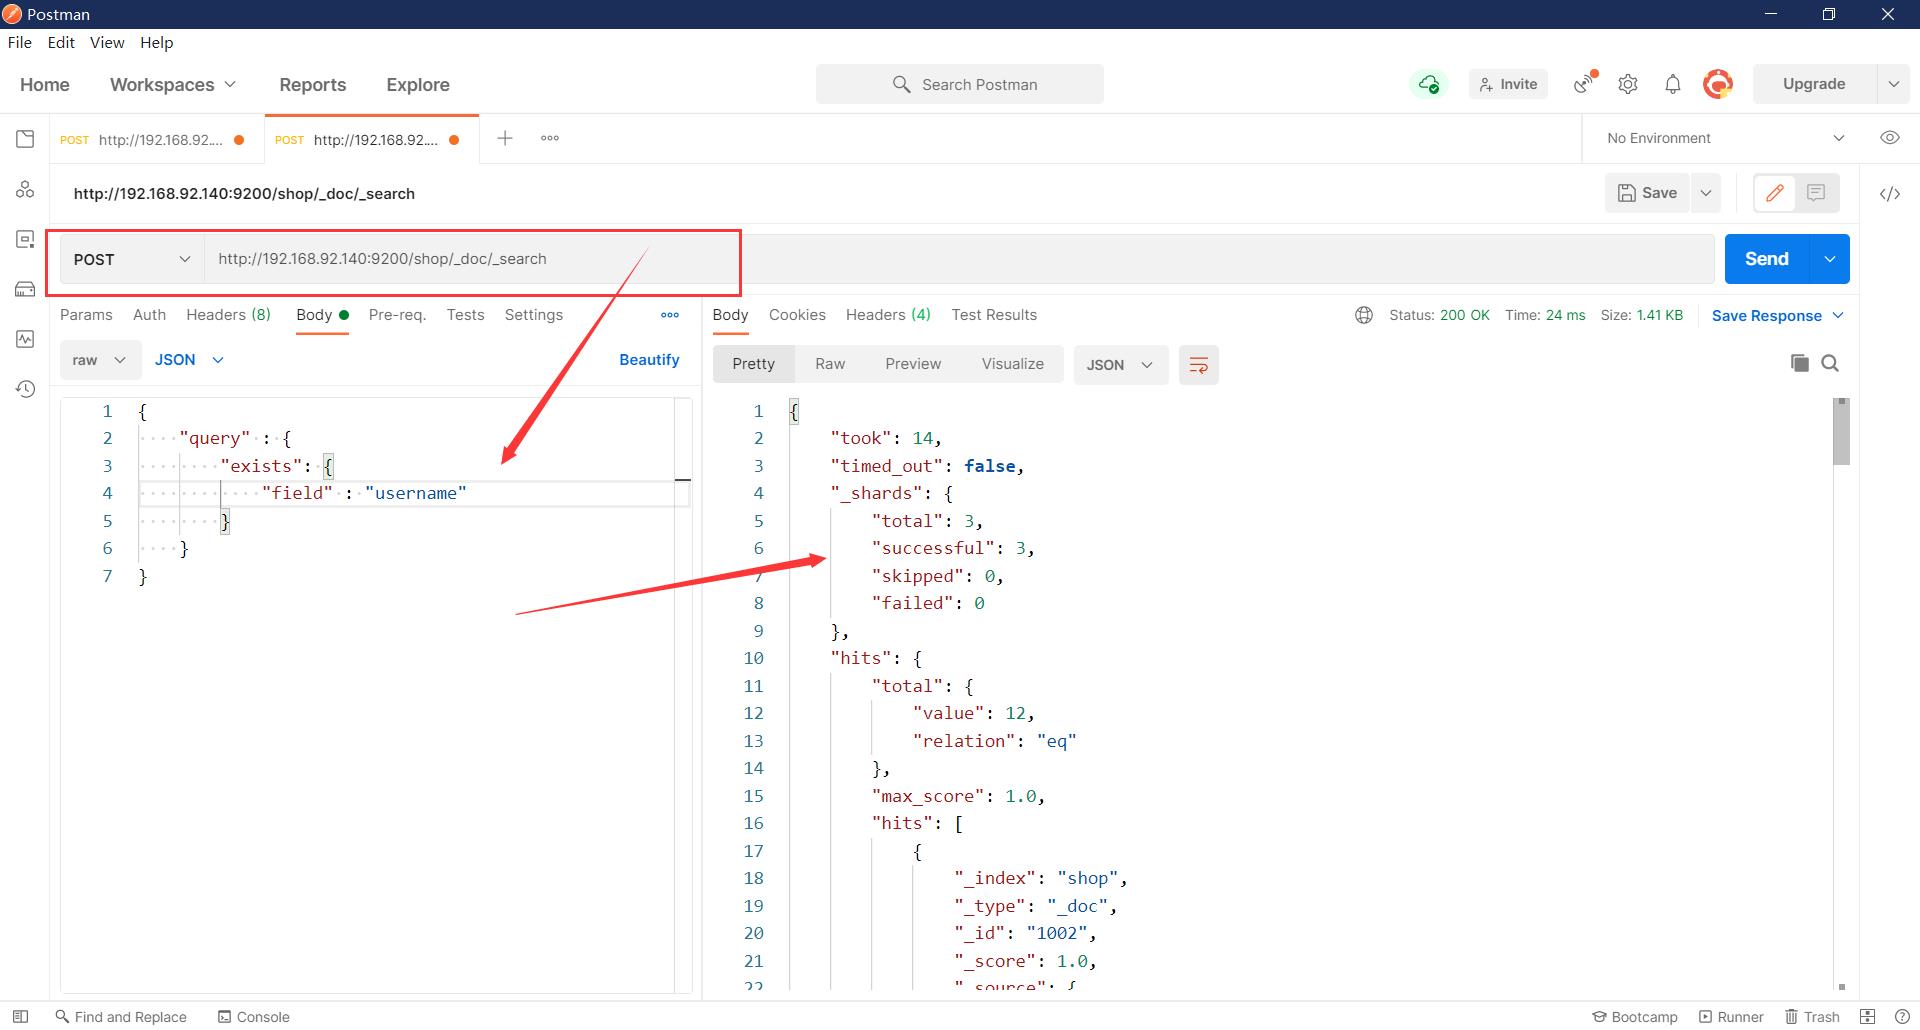Viewport: 1920px width, 1030px height.
Task: Open the APIs sidebar icon
Action: 25,189
